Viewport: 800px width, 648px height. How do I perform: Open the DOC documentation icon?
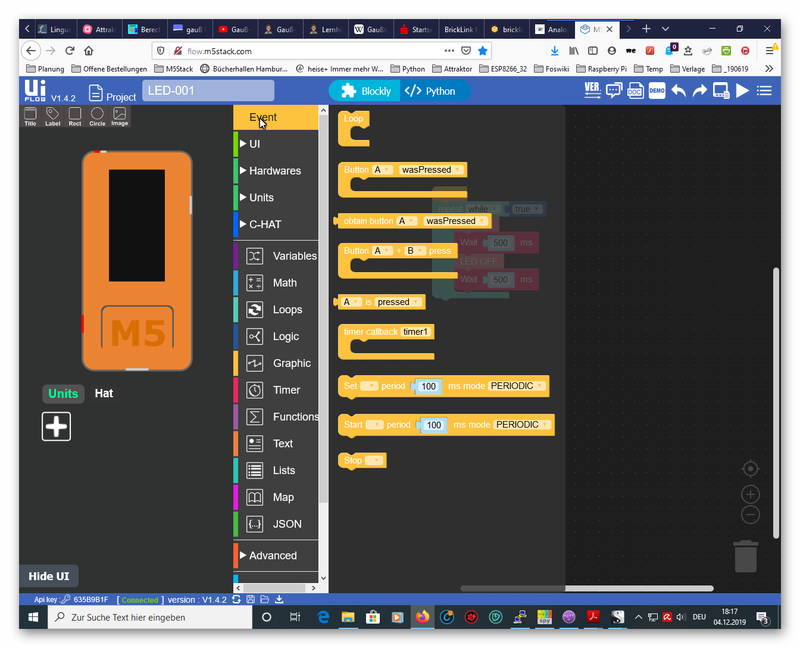636,91
